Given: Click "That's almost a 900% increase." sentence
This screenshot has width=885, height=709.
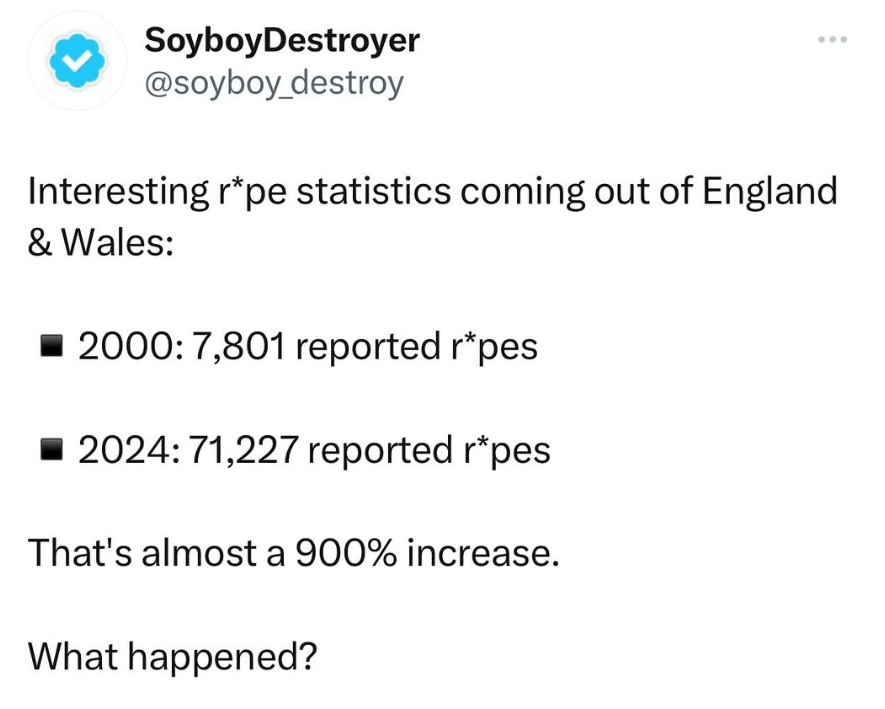Looking at the screenshot, I should 294,553.
